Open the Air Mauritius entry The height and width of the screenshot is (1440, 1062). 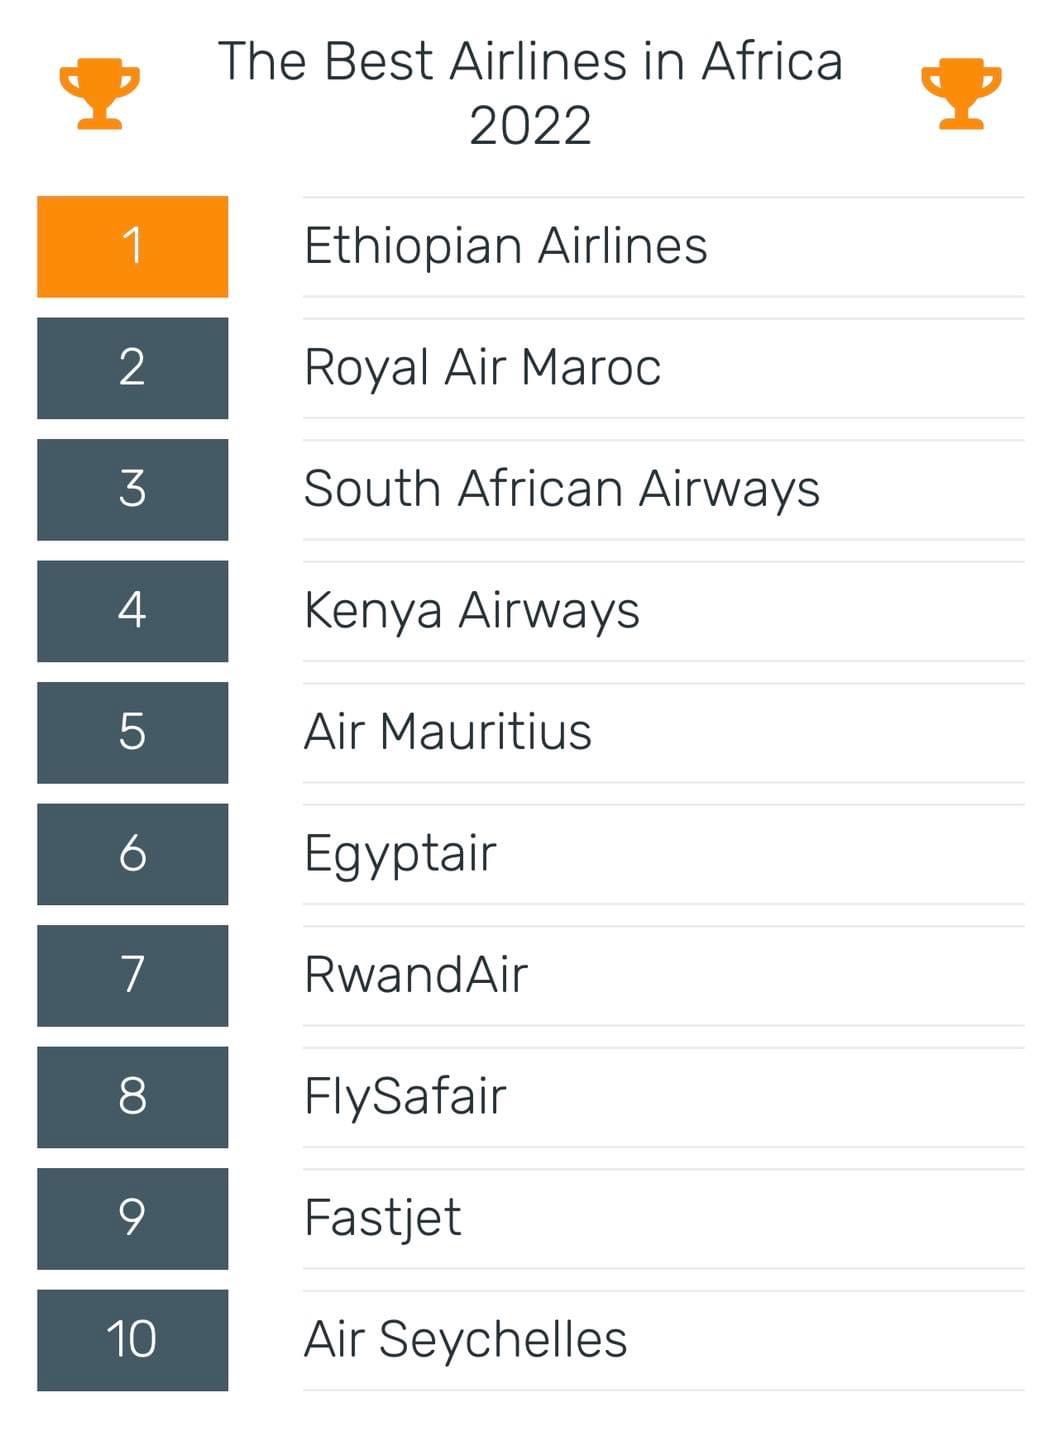click(447, 732)
